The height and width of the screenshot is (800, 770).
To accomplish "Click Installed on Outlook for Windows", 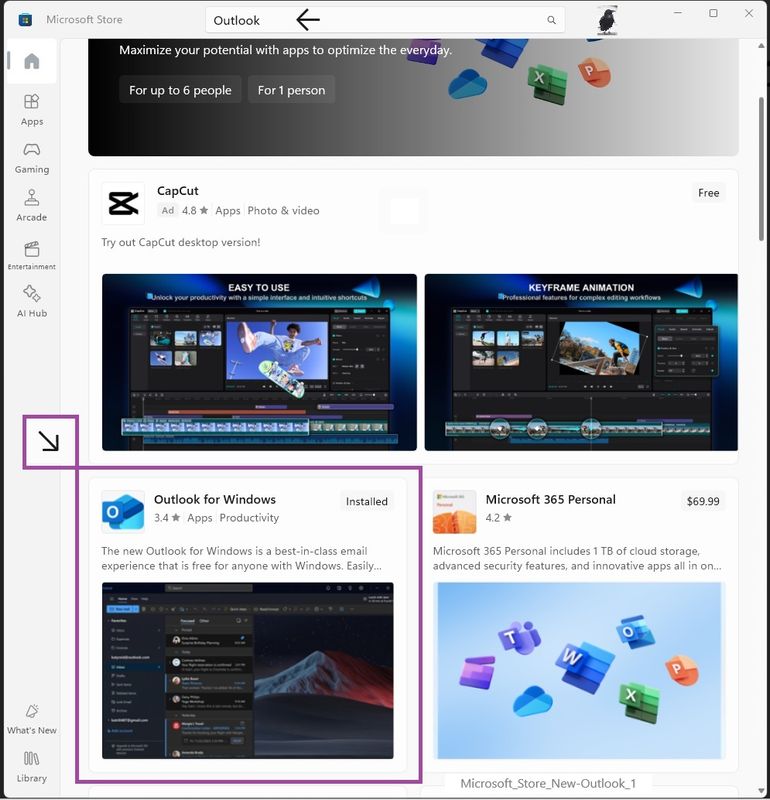I will pyautogui.click(x=366, y=501).
